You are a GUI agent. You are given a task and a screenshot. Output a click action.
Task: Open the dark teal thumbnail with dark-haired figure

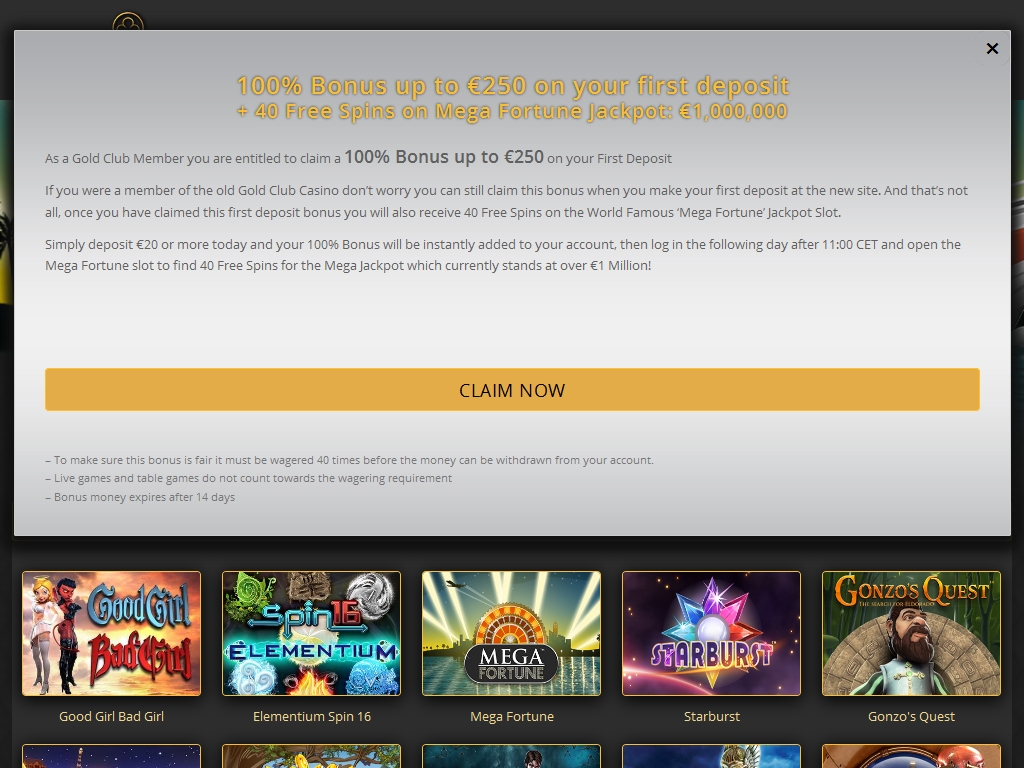pyautogui.click(x=511, y=756)
